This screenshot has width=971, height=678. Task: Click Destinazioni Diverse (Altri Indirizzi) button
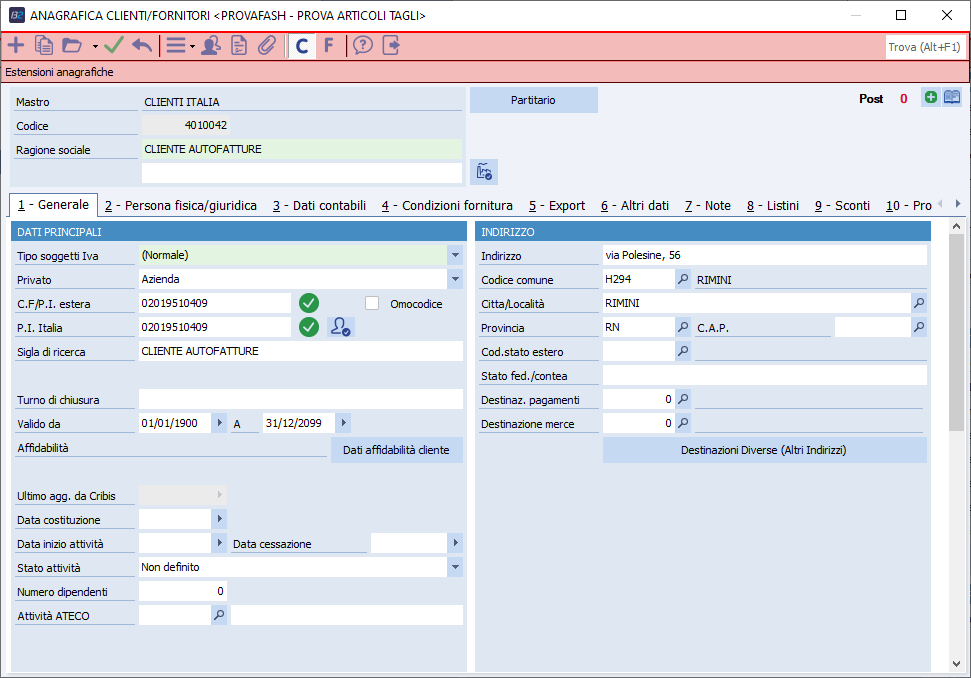click(x=764, y=450)
